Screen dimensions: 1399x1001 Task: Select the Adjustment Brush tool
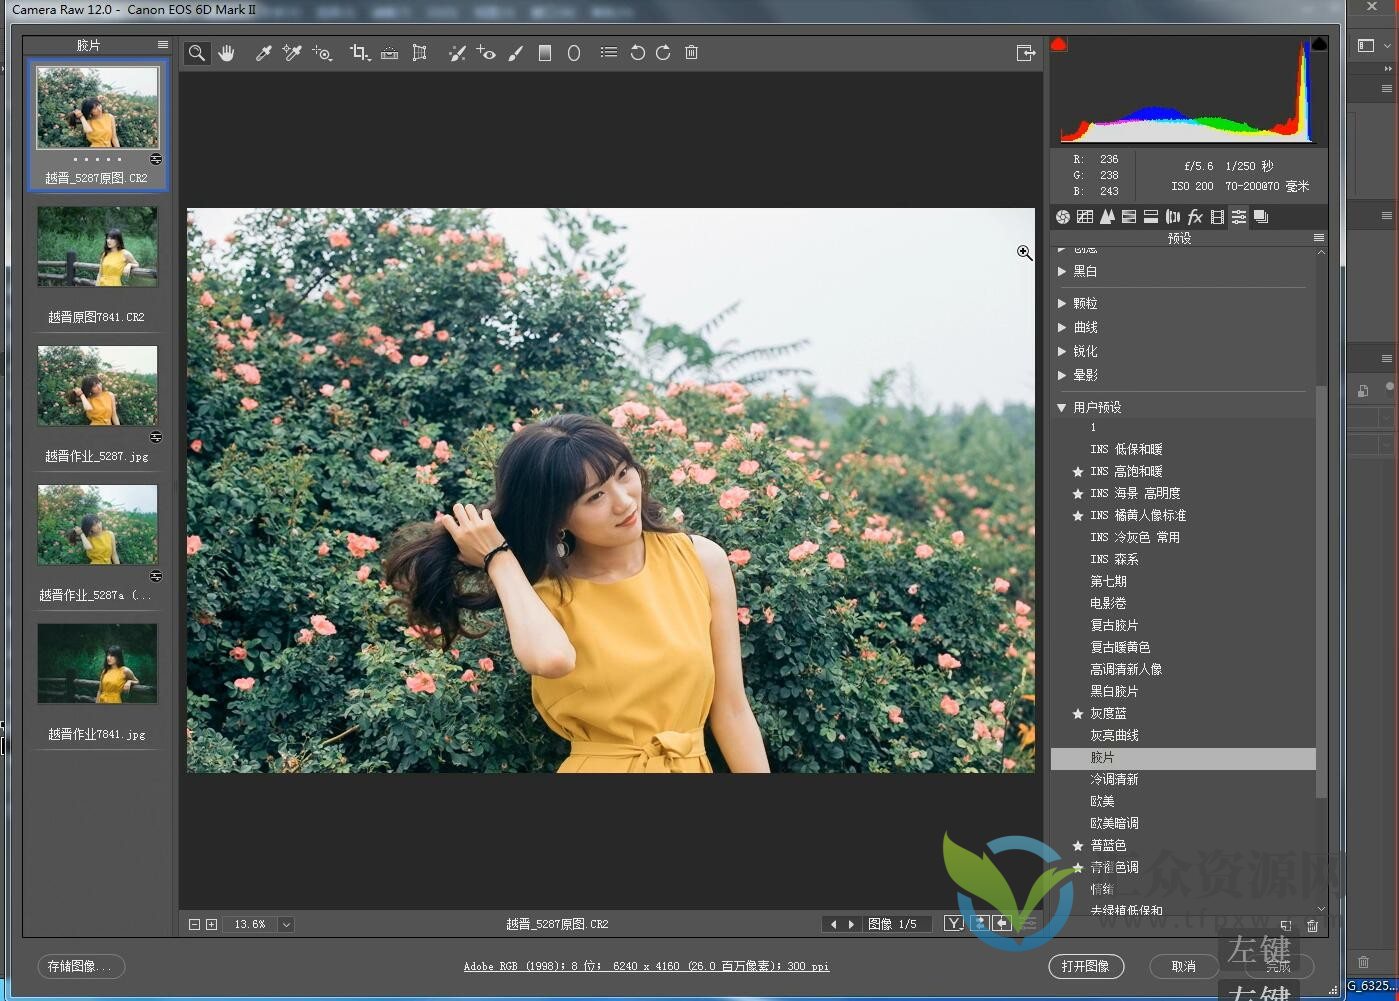pyautogui.click(x=515, y=52)
